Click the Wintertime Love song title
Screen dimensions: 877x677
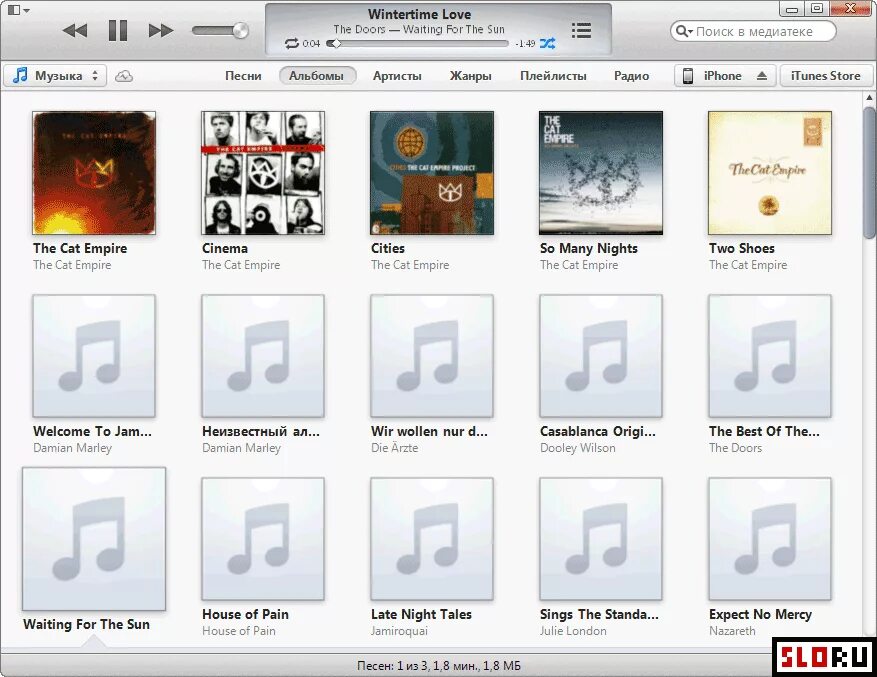[x=419, y=14]
